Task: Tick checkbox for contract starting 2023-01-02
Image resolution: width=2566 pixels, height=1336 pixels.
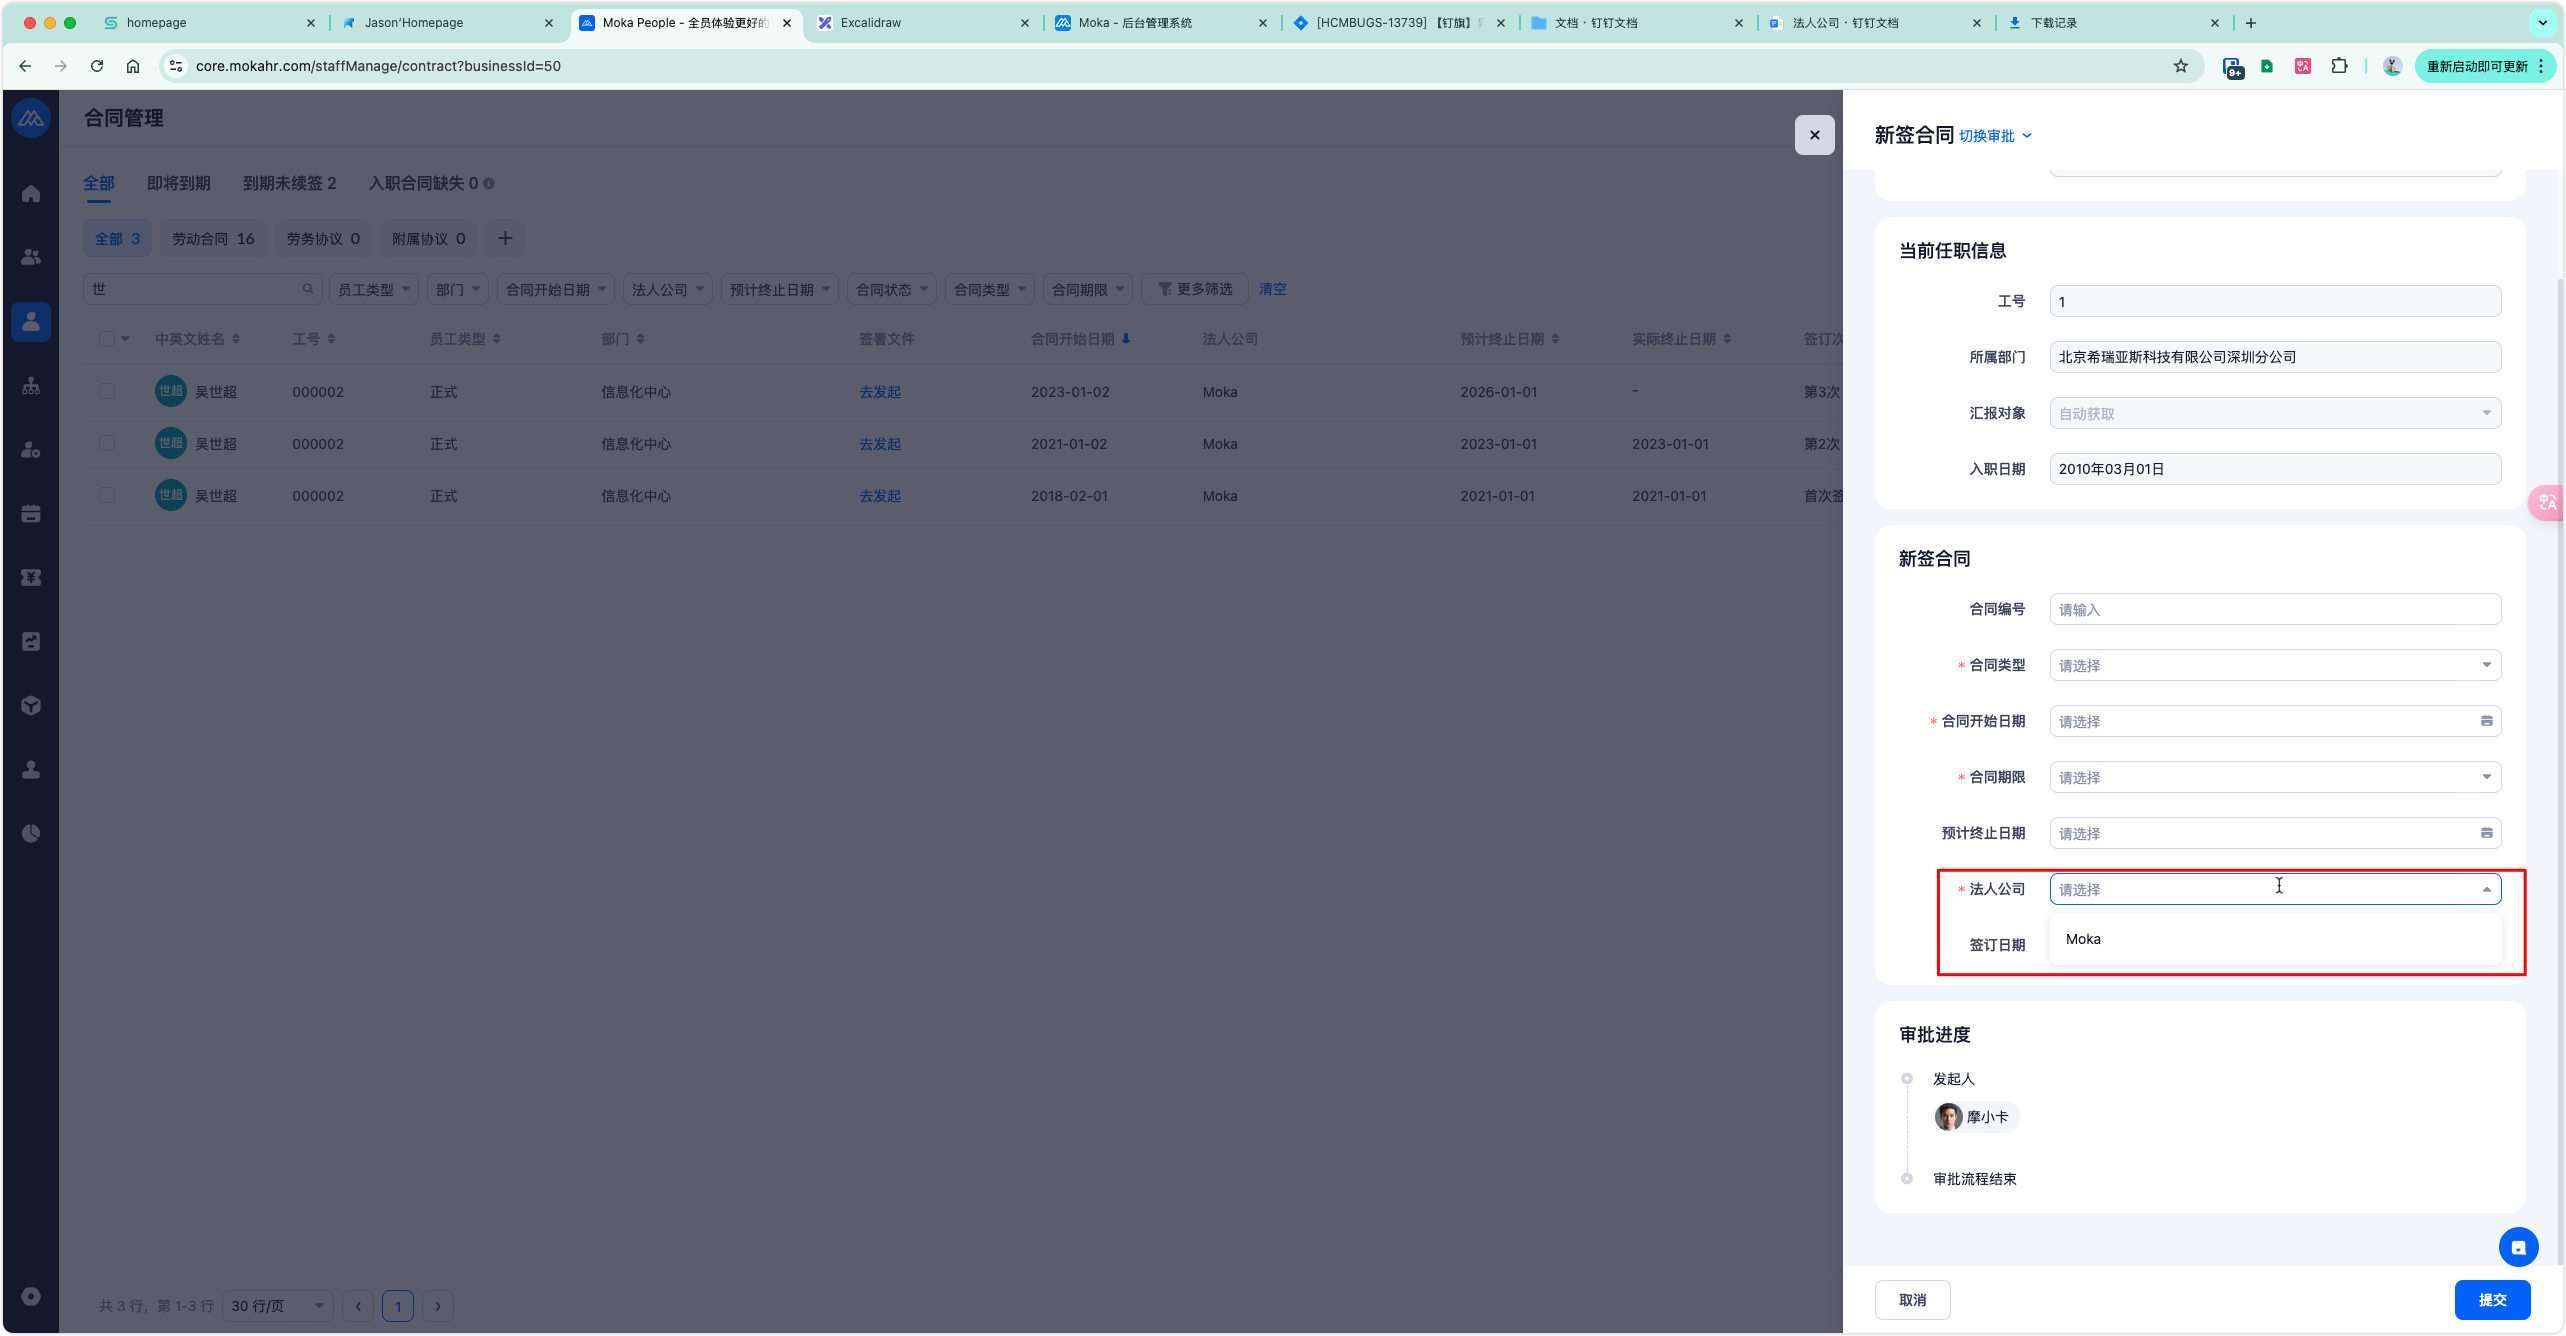Action: click(x=106, y=392)
